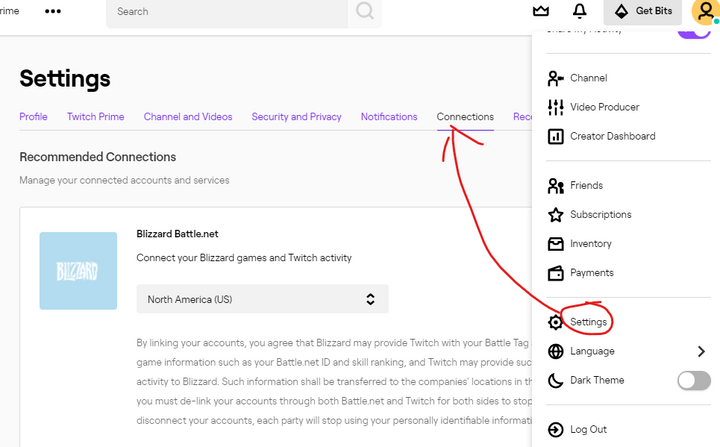Viewport: 720px width, 447px height.
Task: Click the Dark Theme label
Action: [597, 380]
